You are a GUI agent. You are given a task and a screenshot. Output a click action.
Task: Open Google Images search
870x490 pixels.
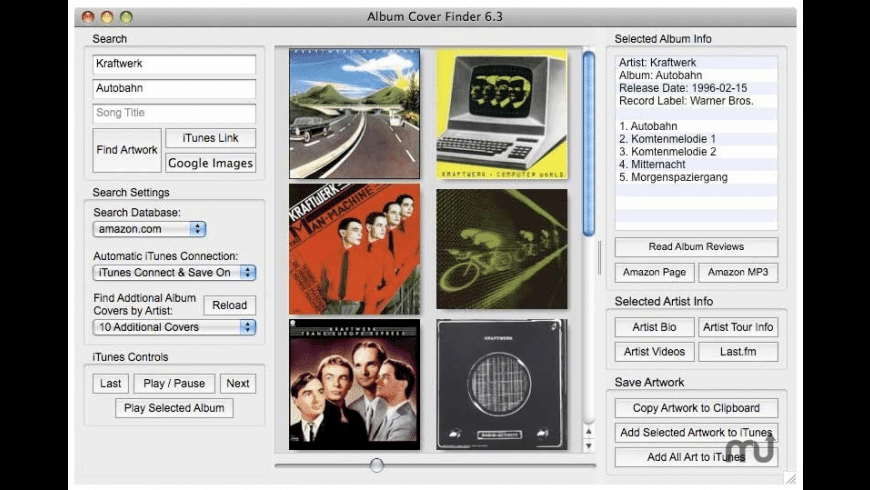(x=210, y=163)
